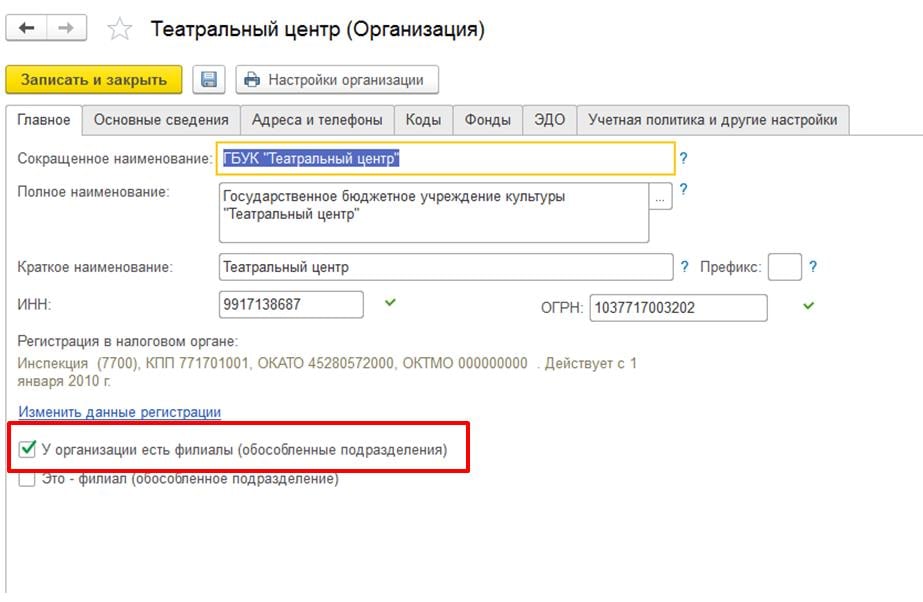Open the ellipsis button beside full name

tap(660, 197)
